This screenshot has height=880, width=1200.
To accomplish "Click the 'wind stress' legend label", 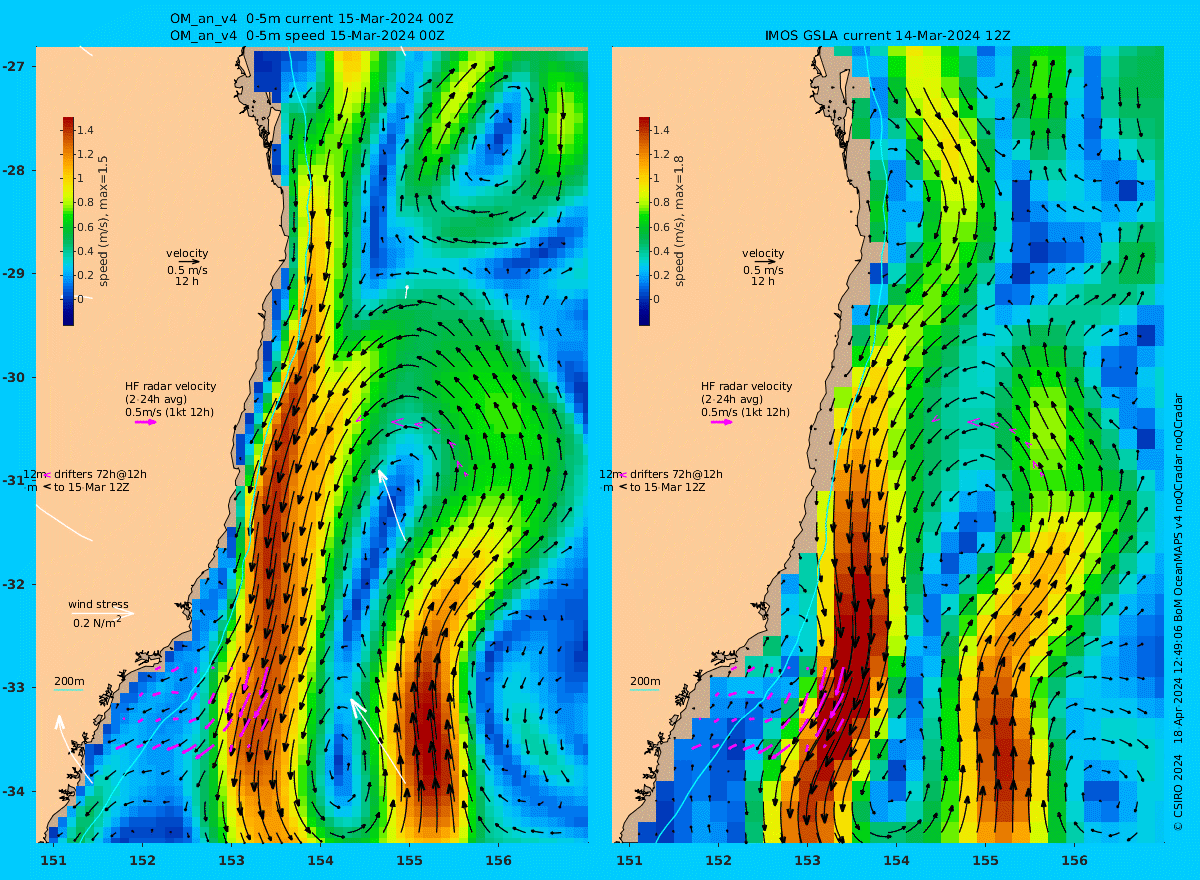I will coord(98,604).
